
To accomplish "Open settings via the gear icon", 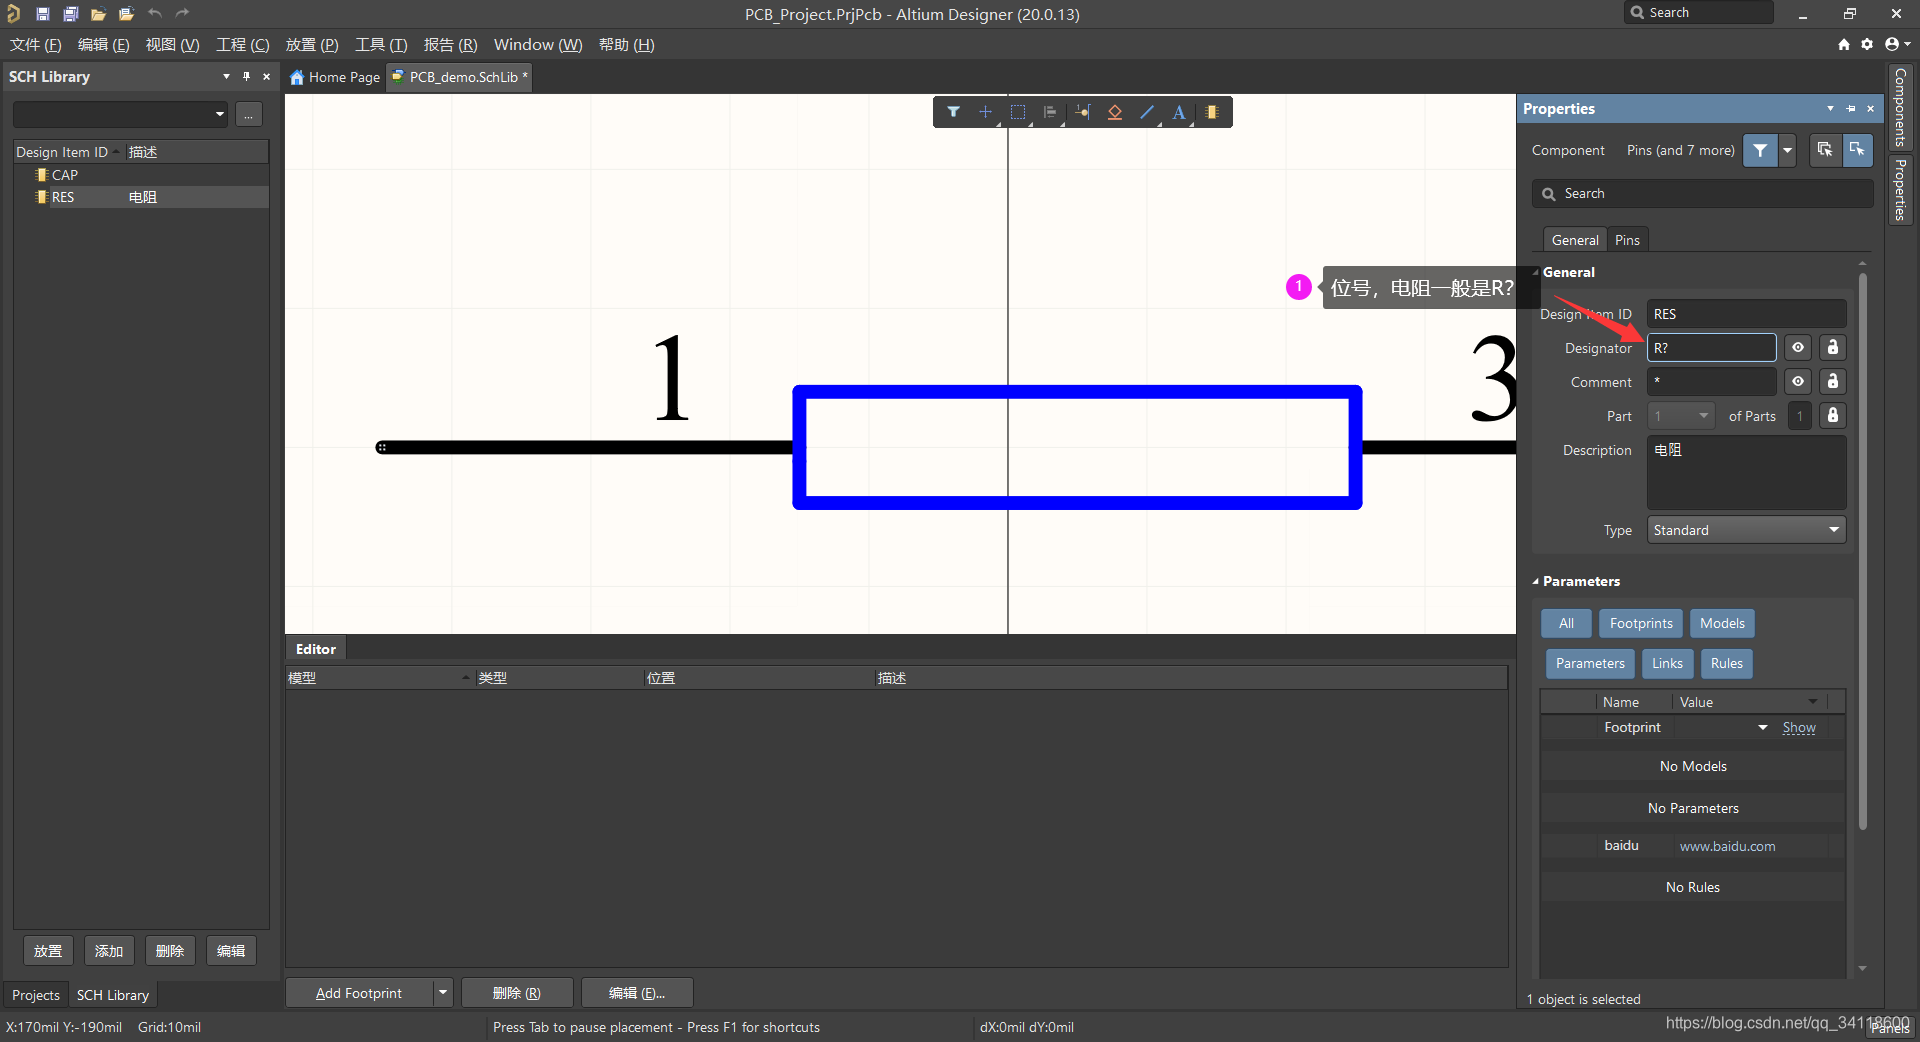I will [1867, 44].
